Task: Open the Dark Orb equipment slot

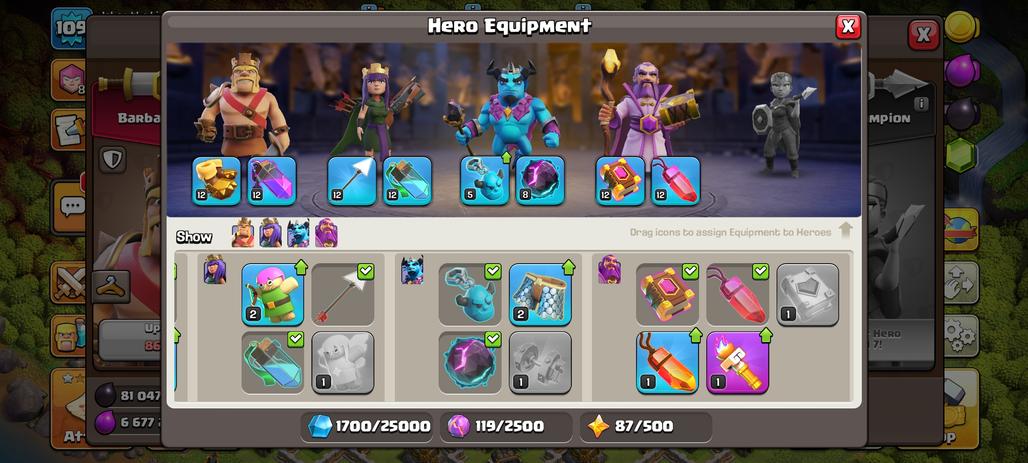Action: pyautogui.click(x=540, y=181)
